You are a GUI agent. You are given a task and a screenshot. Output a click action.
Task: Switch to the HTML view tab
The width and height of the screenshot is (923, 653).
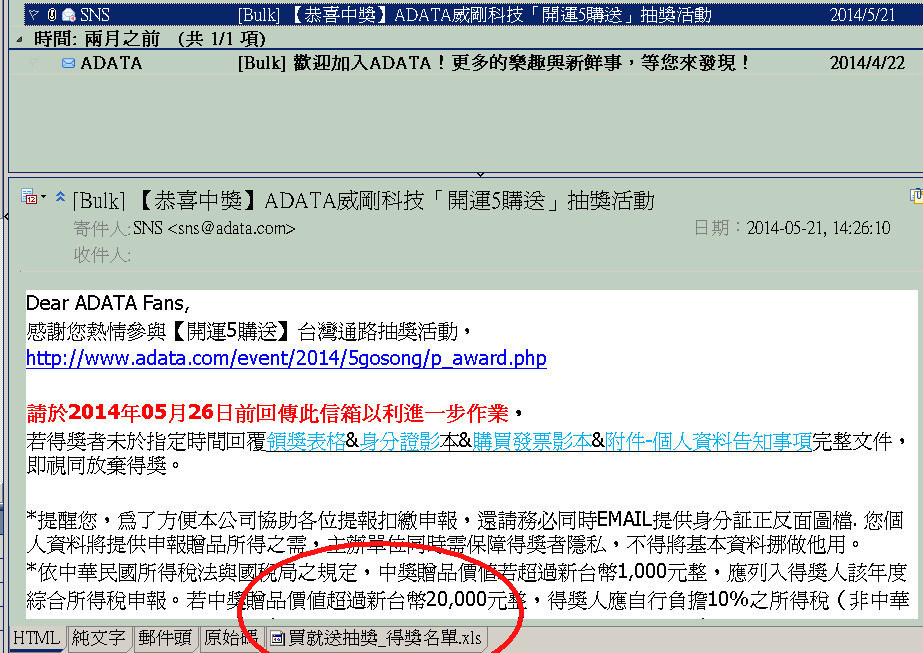pos(36,638)
